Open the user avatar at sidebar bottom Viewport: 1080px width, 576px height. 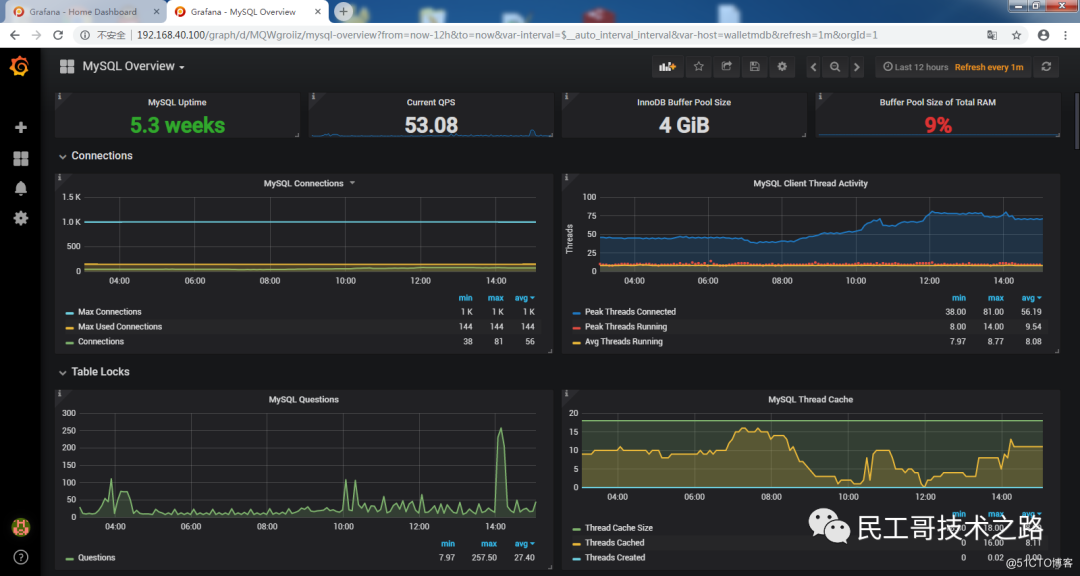pyautogui.click(x=21, y=527)
